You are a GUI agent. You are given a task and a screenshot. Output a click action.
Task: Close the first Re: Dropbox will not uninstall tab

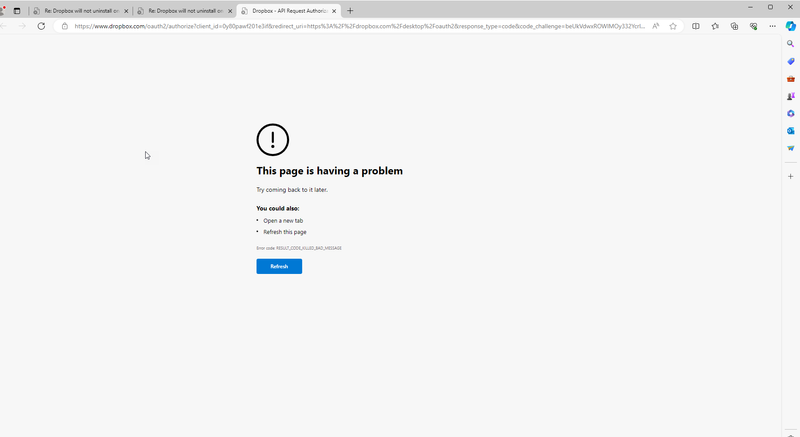click(x=126, y=11)
